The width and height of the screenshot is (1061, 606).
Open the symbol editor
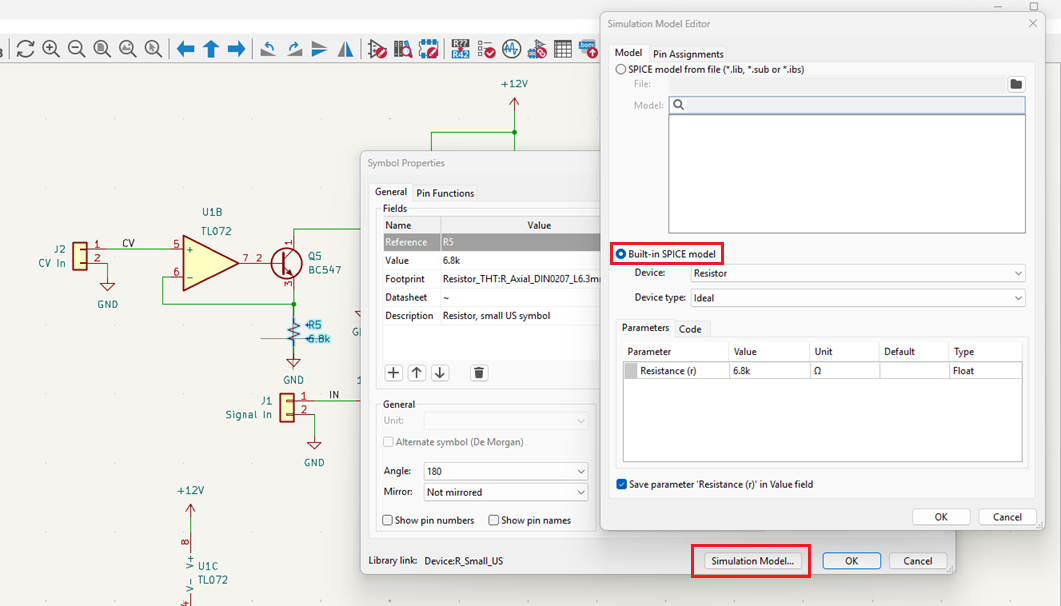pos(378,49)
